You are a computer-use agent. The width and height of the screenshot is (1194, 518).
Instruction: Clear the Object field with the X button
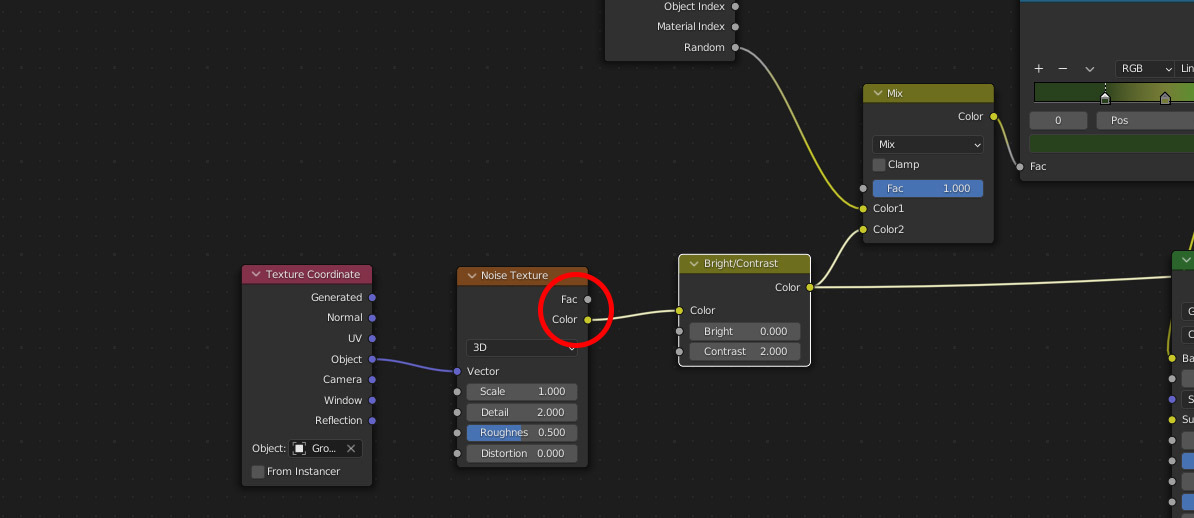(x=351, y=449)
